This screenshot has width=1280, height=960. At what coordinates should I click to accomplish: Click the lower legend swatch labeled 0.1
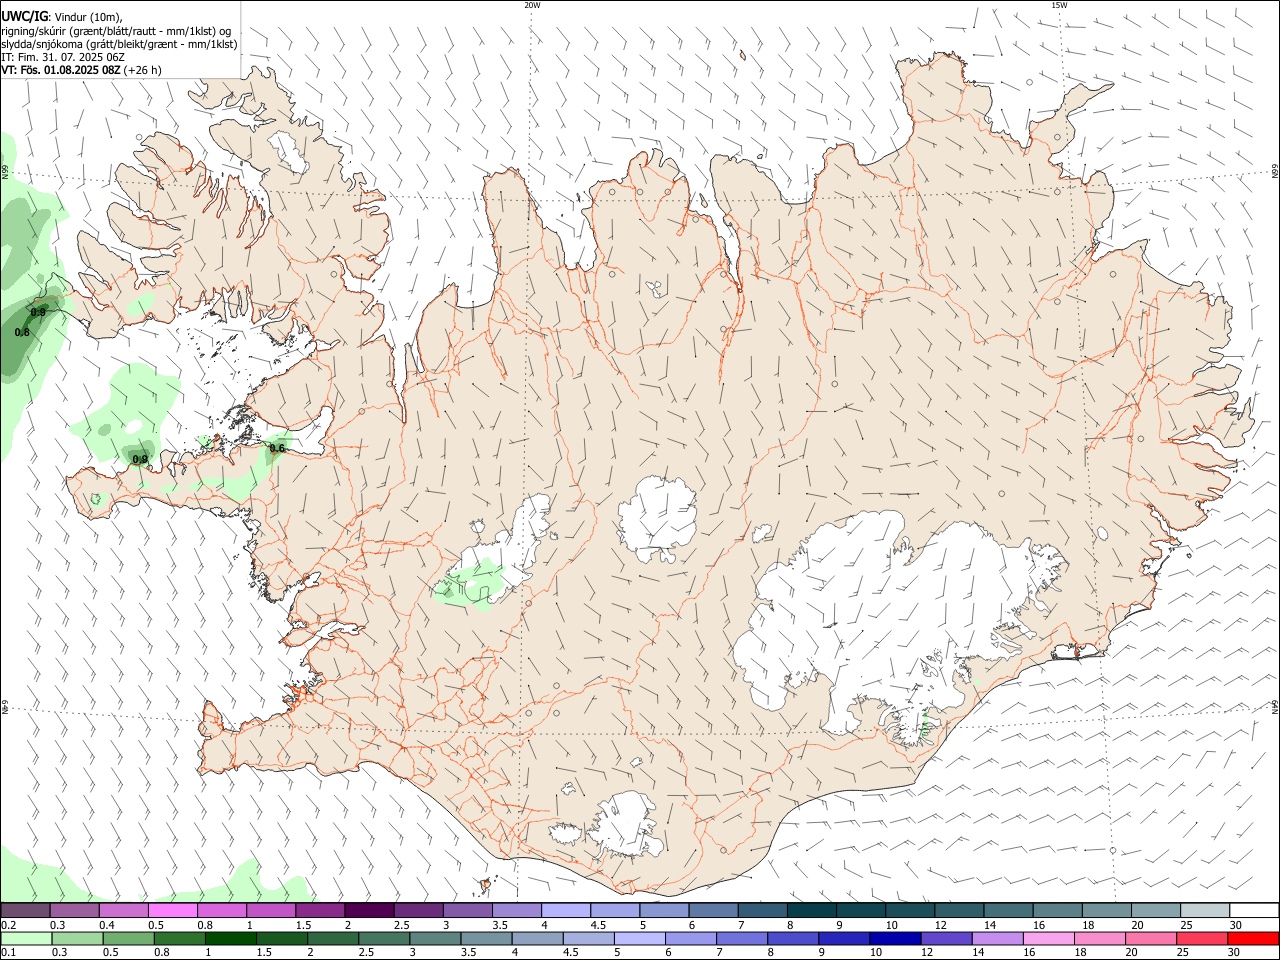[x=26, y=938]
